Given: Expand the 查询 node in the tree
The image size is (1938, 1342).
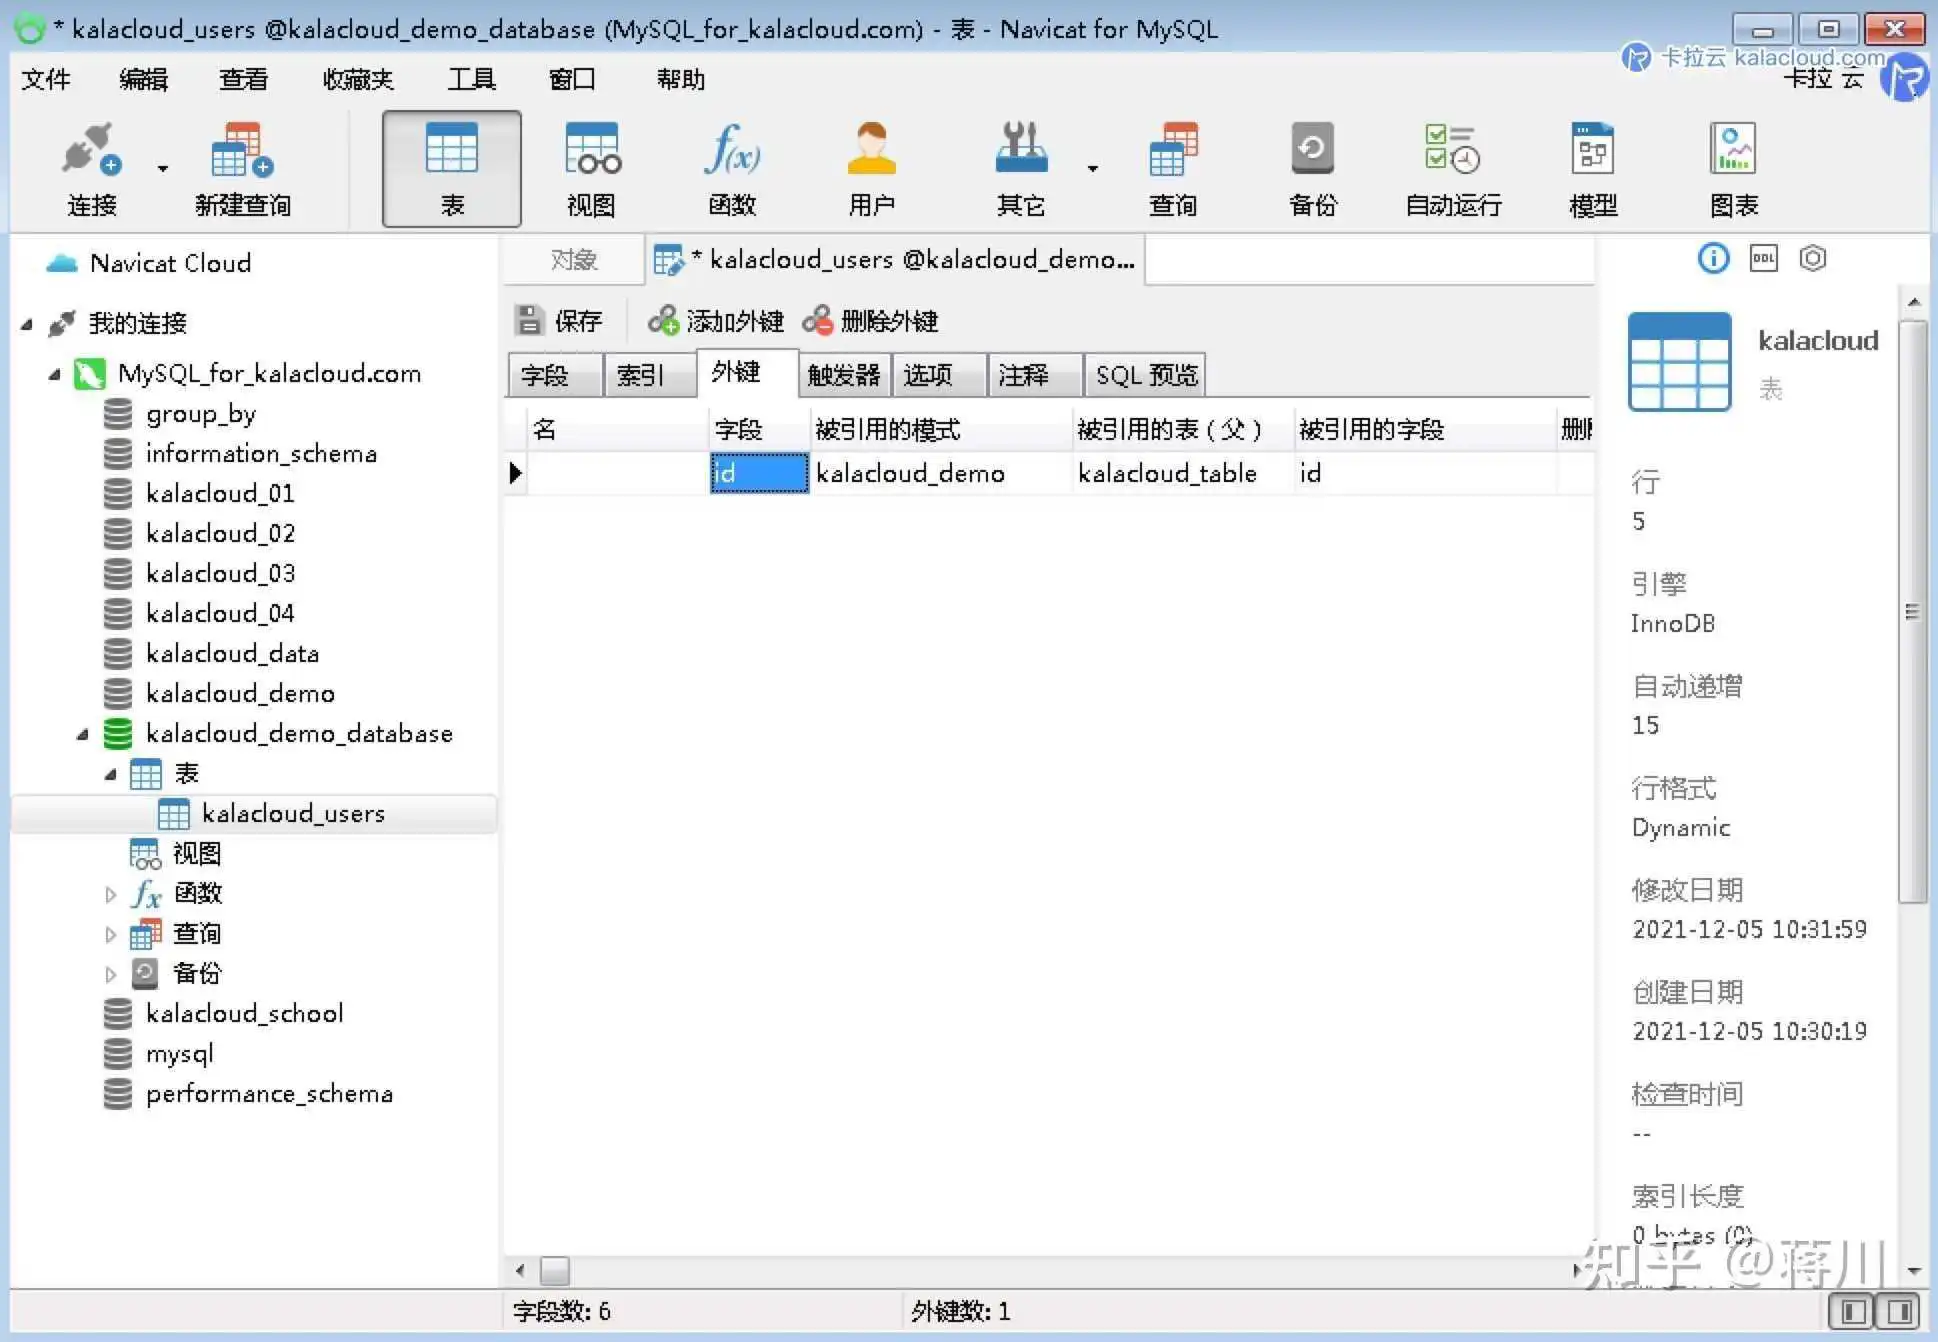Looking at the screenshot, I should [111, 935].
